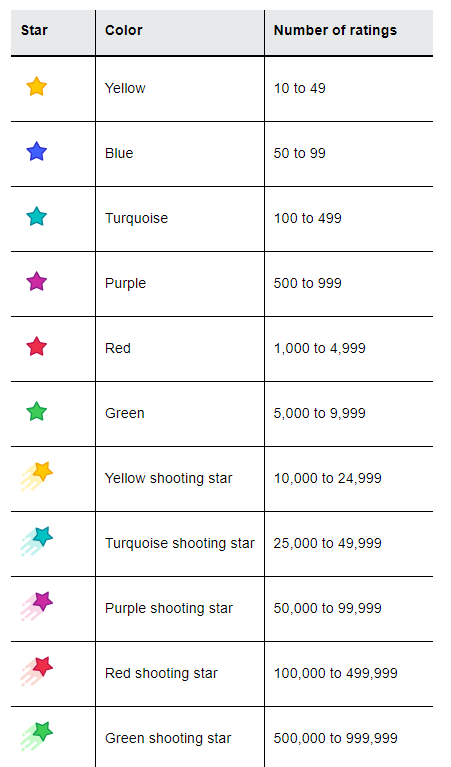The height and width of the screenshot is (767, 451).
Task: Select the '500,000 to 999,999' cell
Action: (336, 738)
